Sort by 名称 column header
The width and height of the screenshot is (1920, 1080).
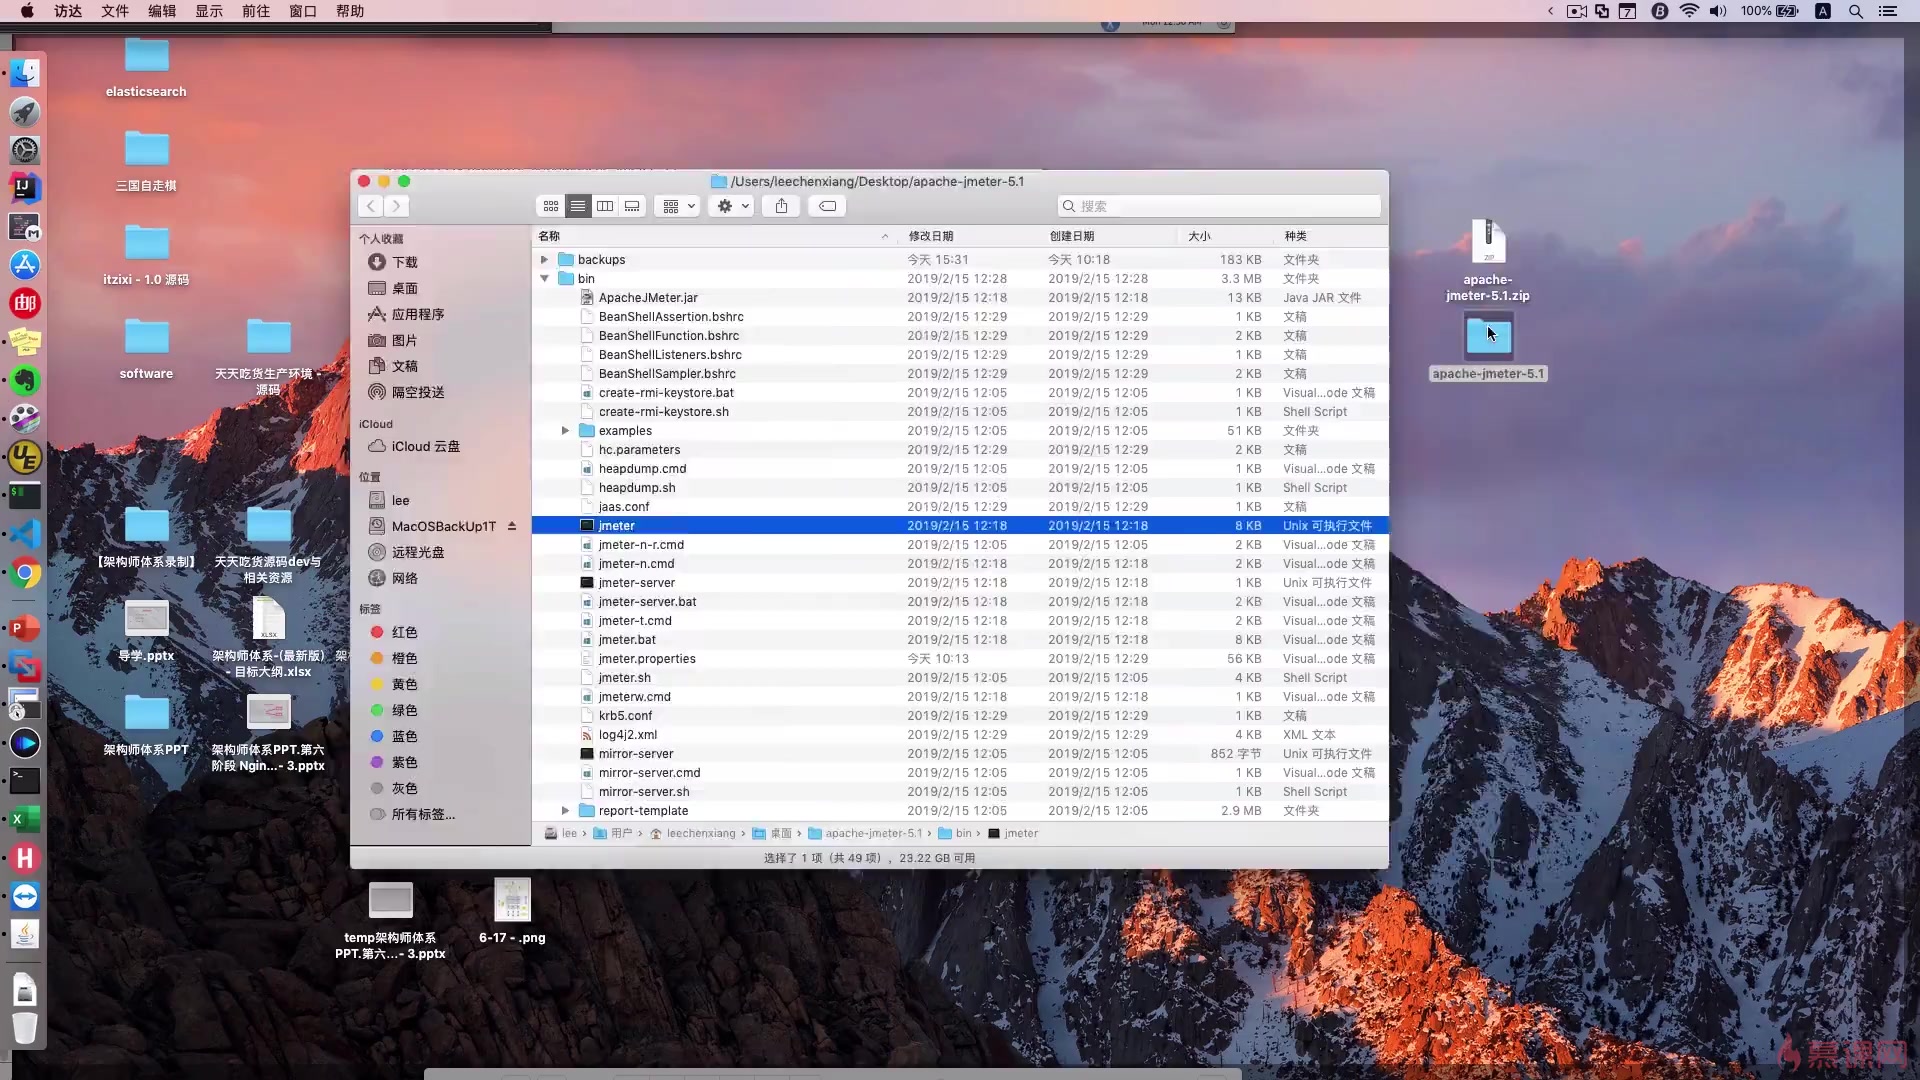coord(714,236)
